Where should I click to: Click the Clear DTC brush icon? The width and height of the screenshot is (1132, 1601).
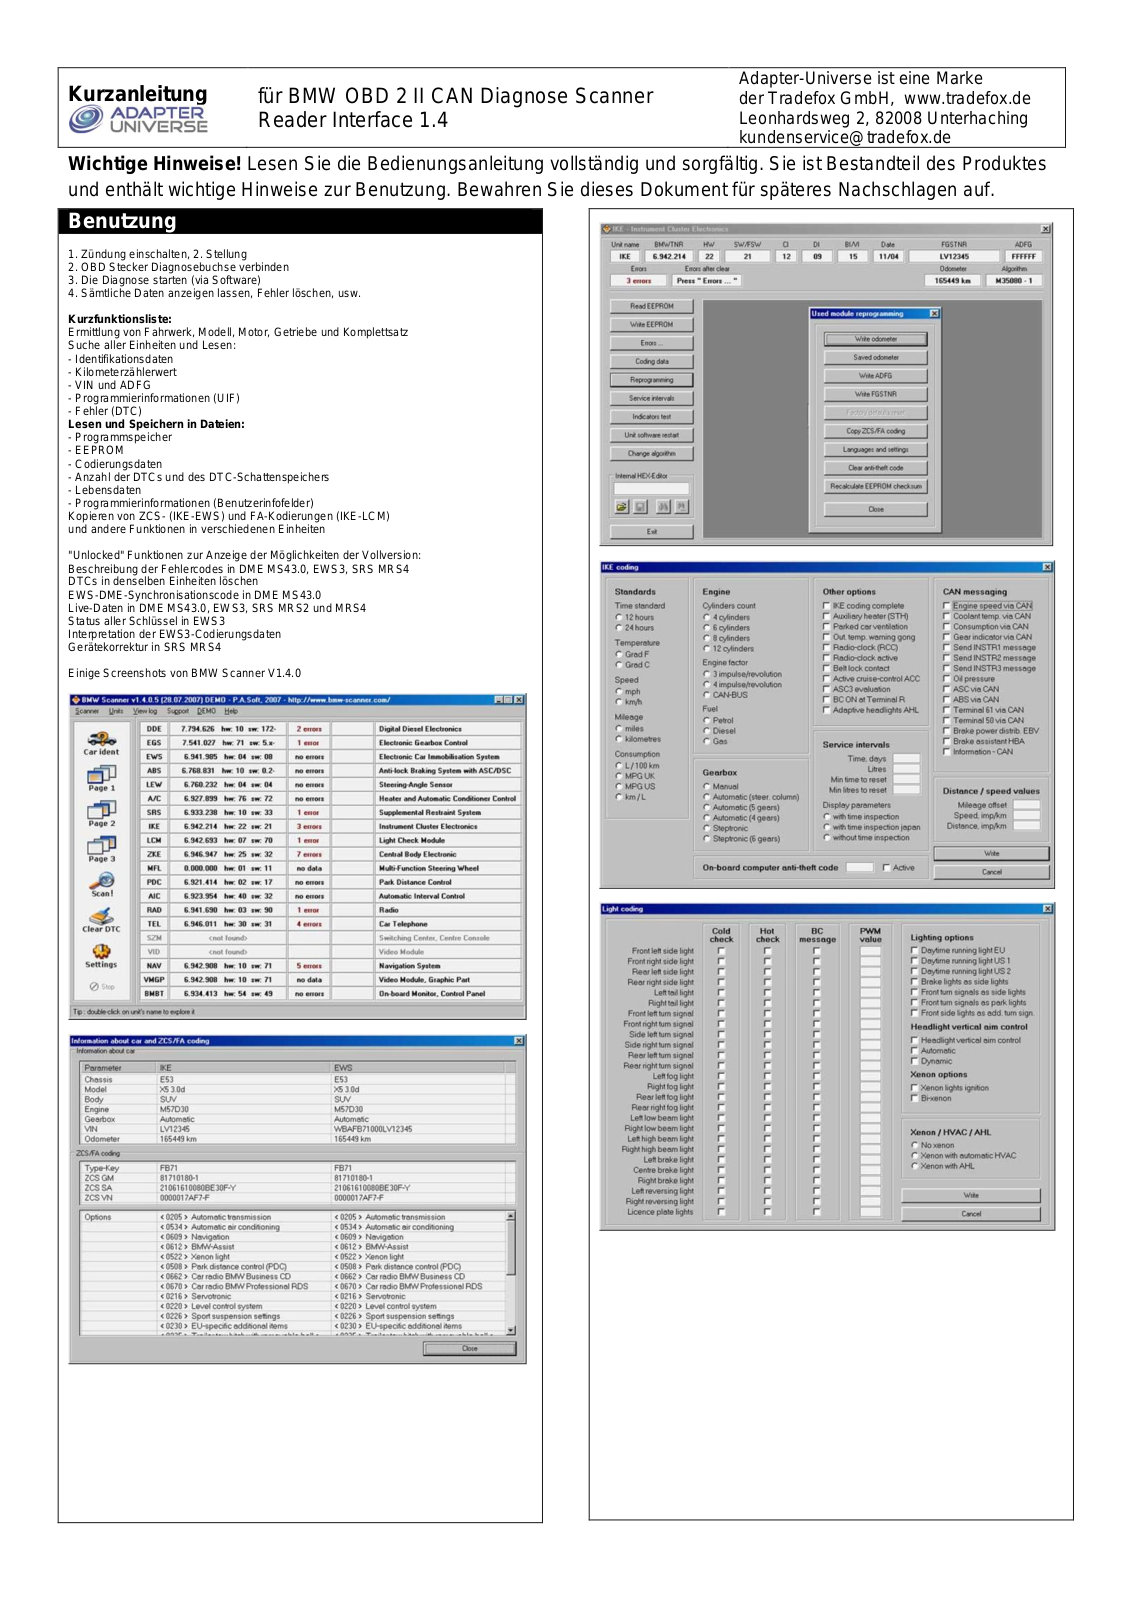pos(101,919)
